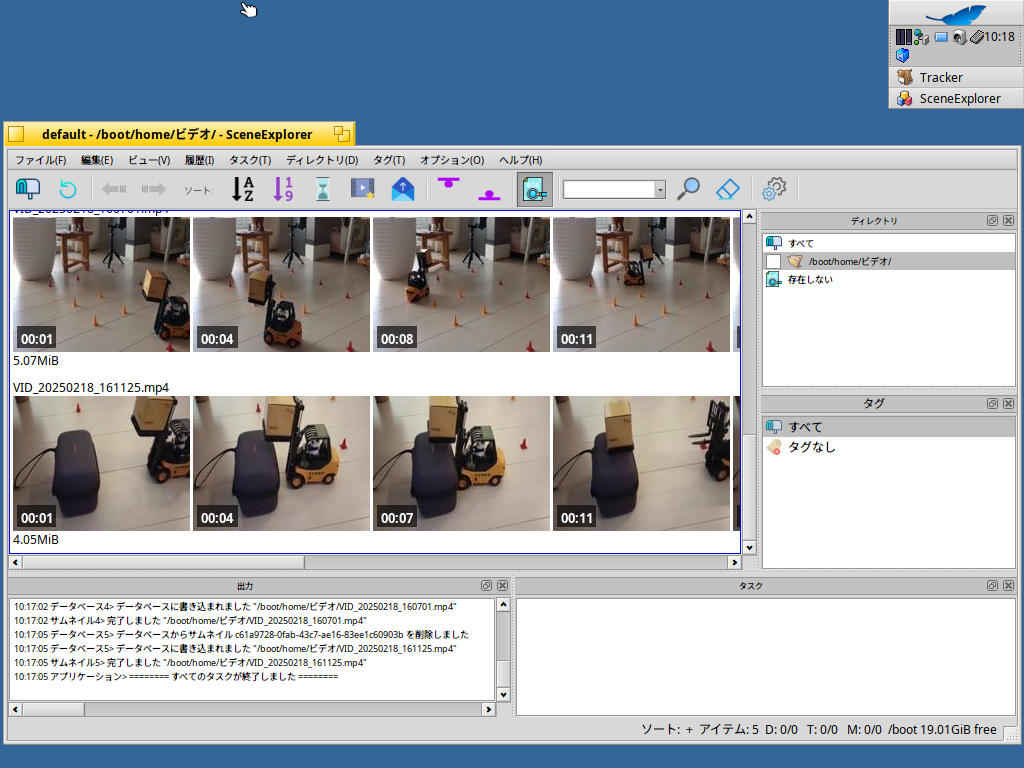Click the mailbox icon in the toolbar
This screenshot has width=1024, height=768.
pos(27,189)
